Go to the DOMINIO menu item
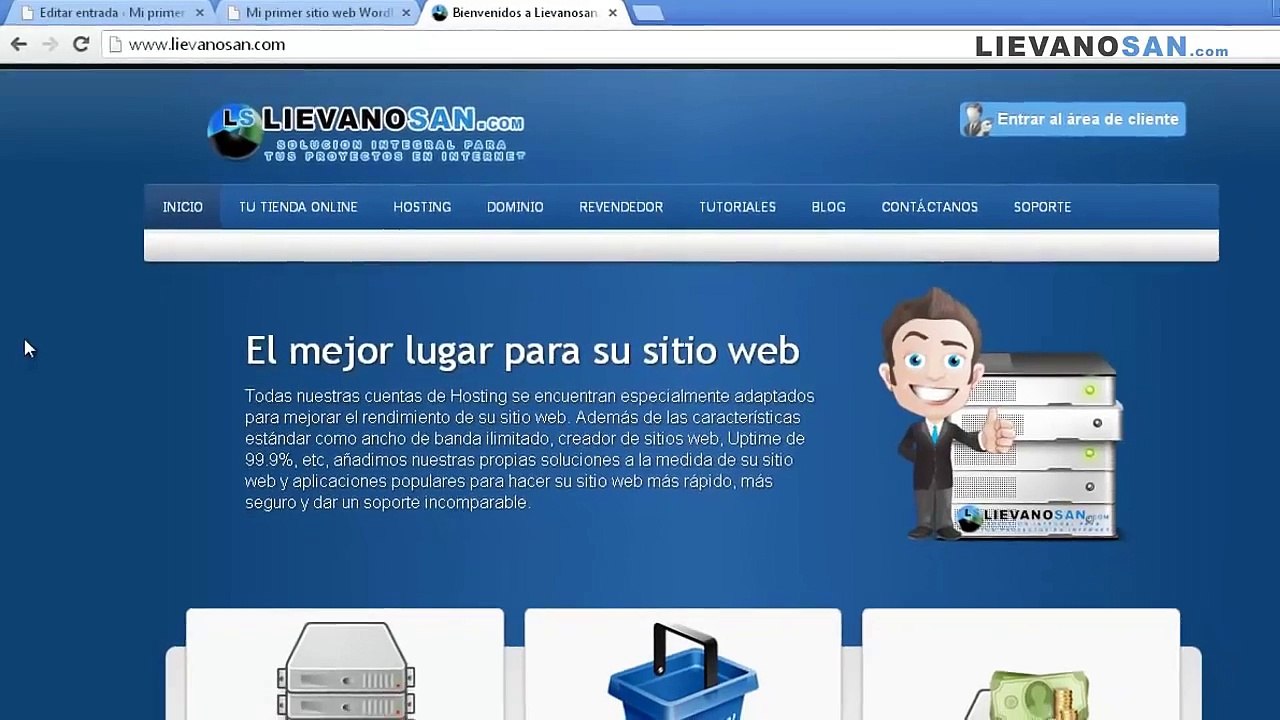 (x=515, y=207)
